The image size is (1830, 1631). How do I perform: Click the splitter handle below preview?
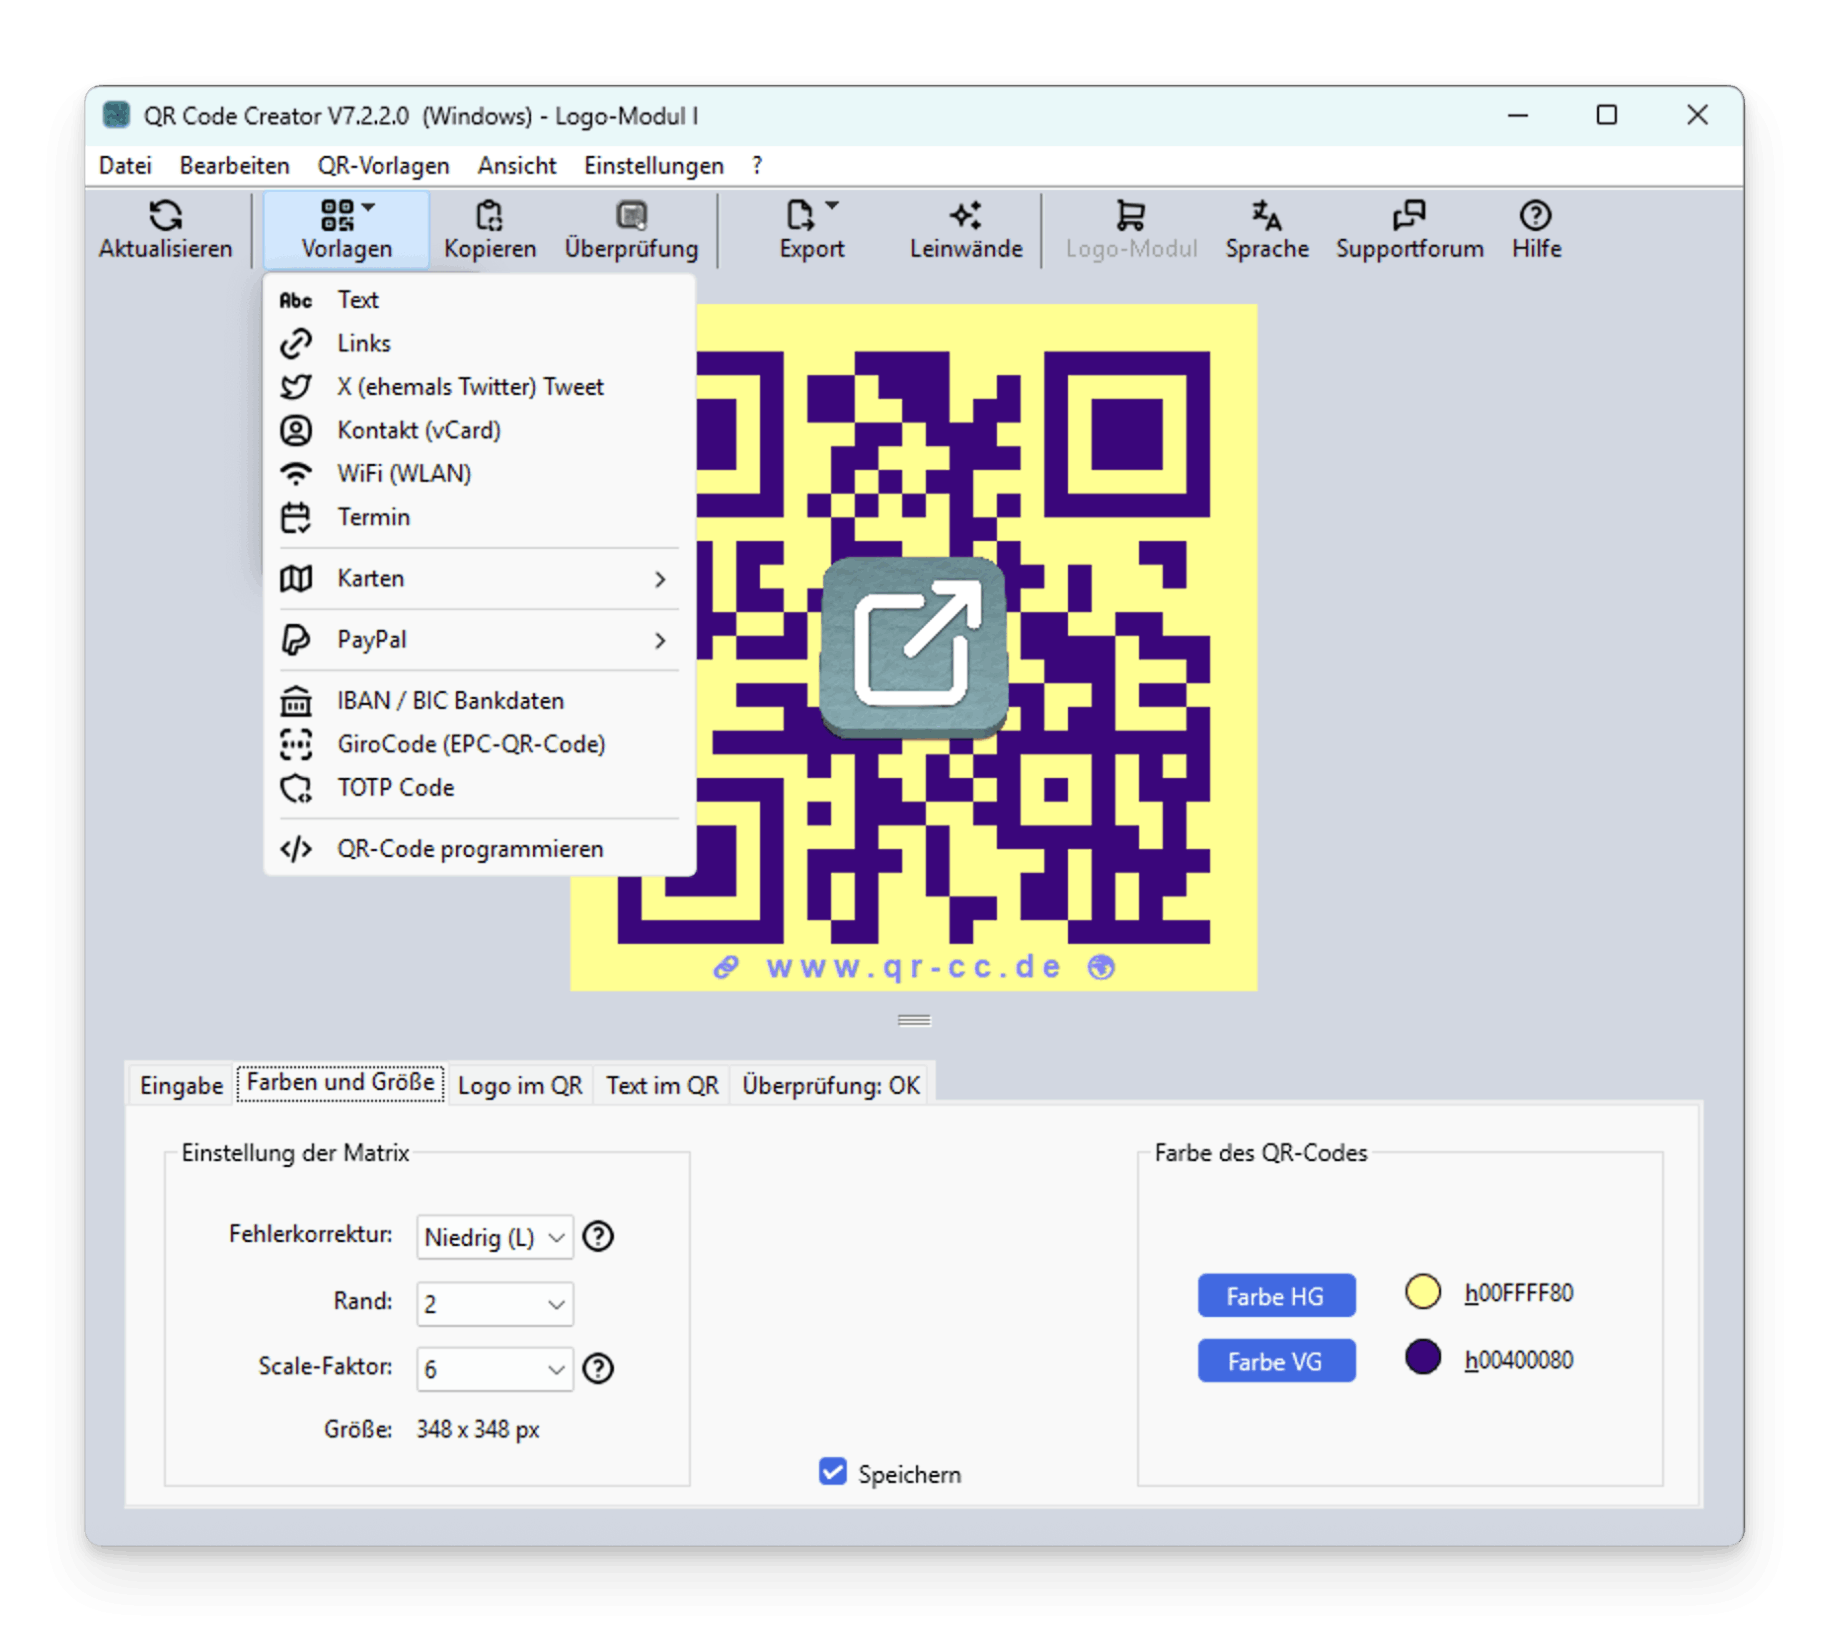coord(913,1020)
